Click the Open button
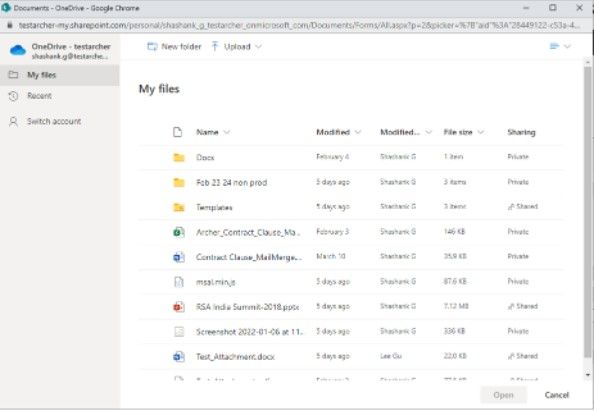This screenshot has width=594, height=410. [503, 395]
